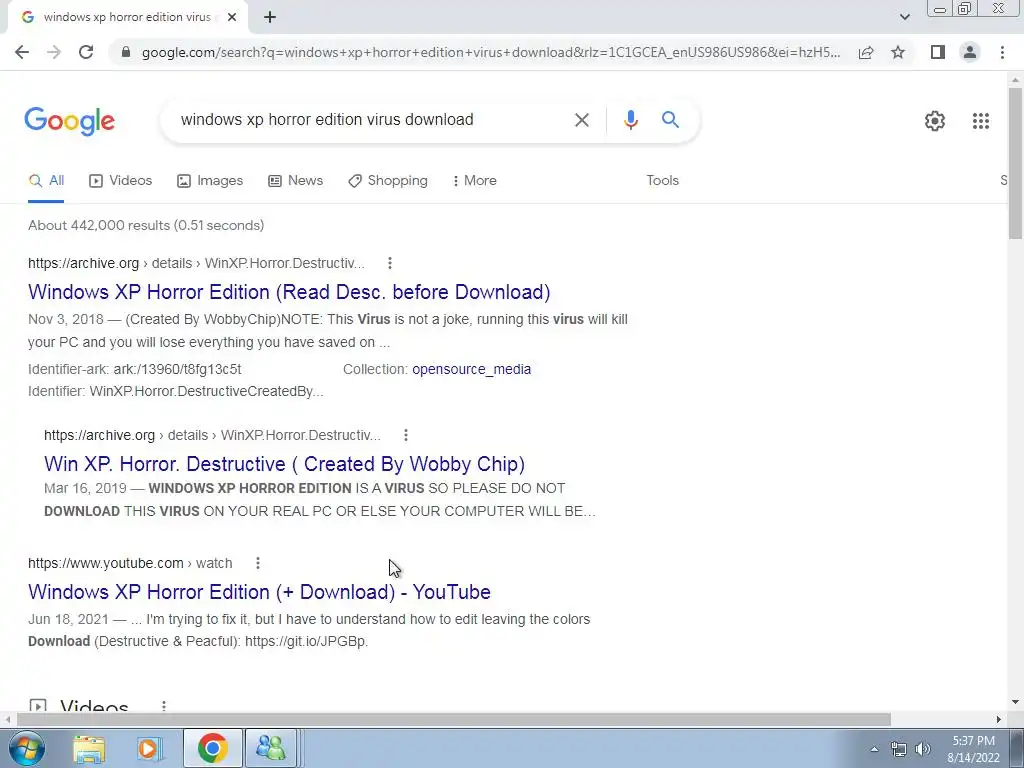
Task: Open File Explorer from the taskbar
Action: 89,748
